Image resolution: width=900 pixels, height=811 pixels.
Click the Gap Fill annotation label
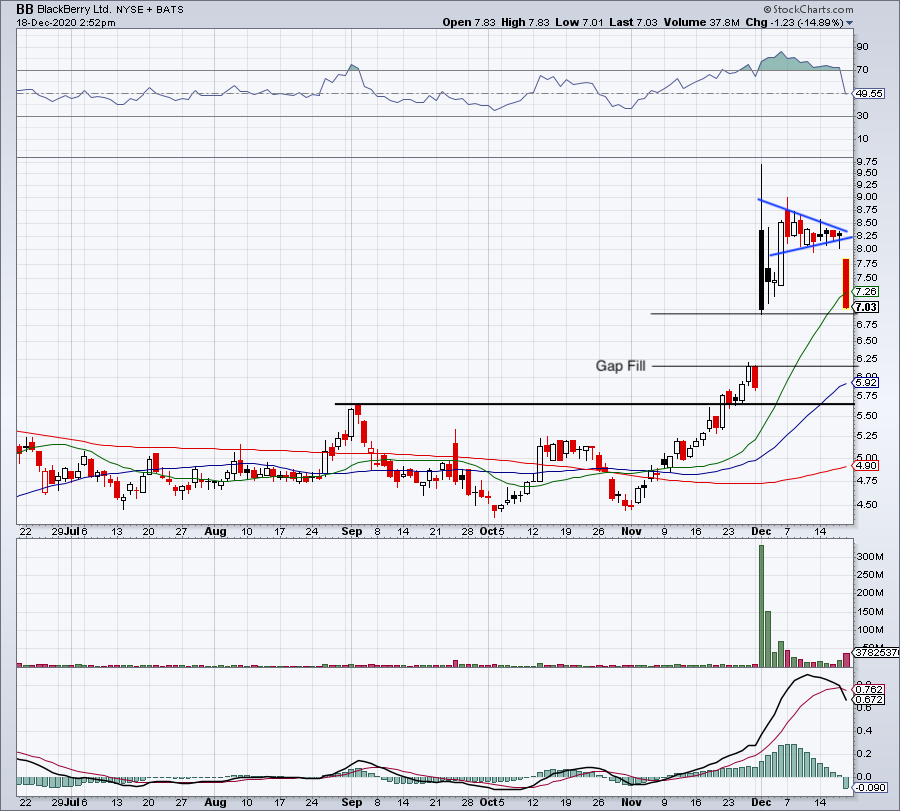click(620, 366)
